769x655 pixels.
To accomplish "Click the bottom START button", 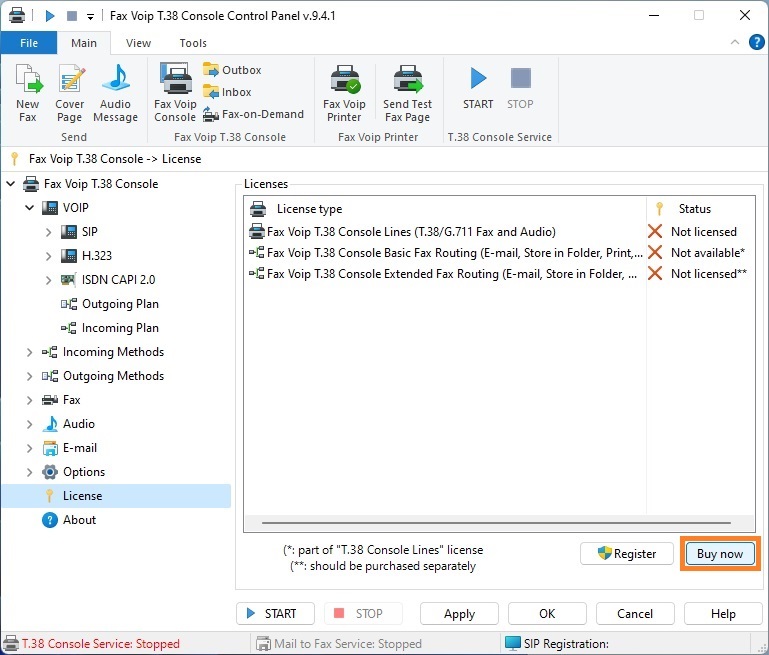I will [275, 613].
